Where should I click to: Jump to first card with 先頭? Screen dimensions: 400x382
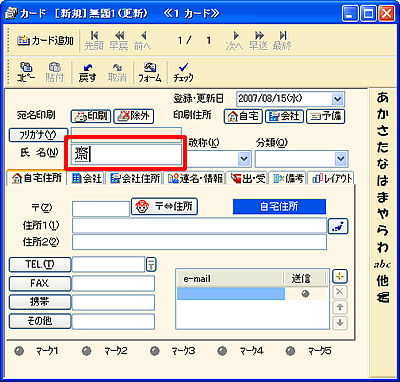(x=94, y=41)
